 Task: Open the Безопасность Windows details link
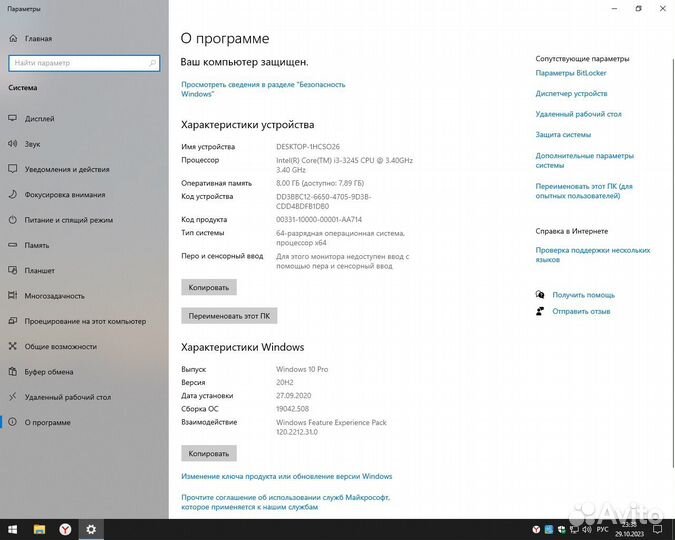pyautogui.click(x=263, y=89)
